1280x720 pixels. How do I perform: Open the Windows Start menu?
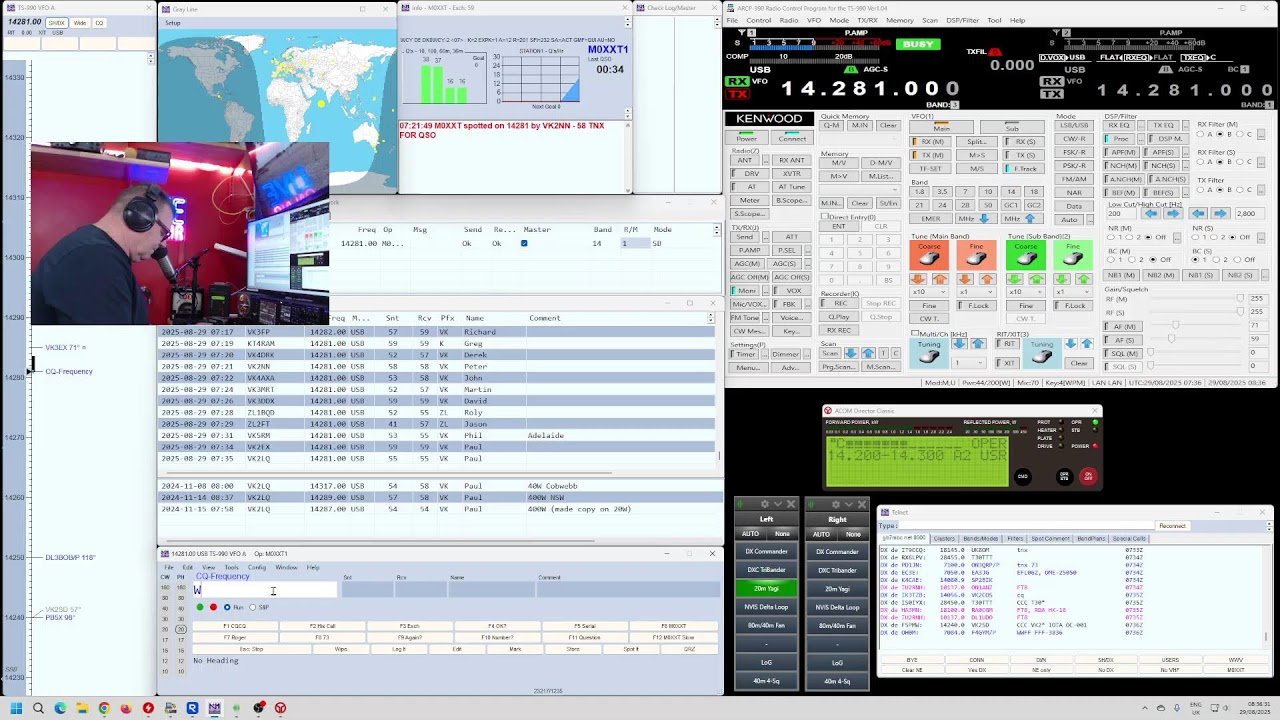pos(16,708)
